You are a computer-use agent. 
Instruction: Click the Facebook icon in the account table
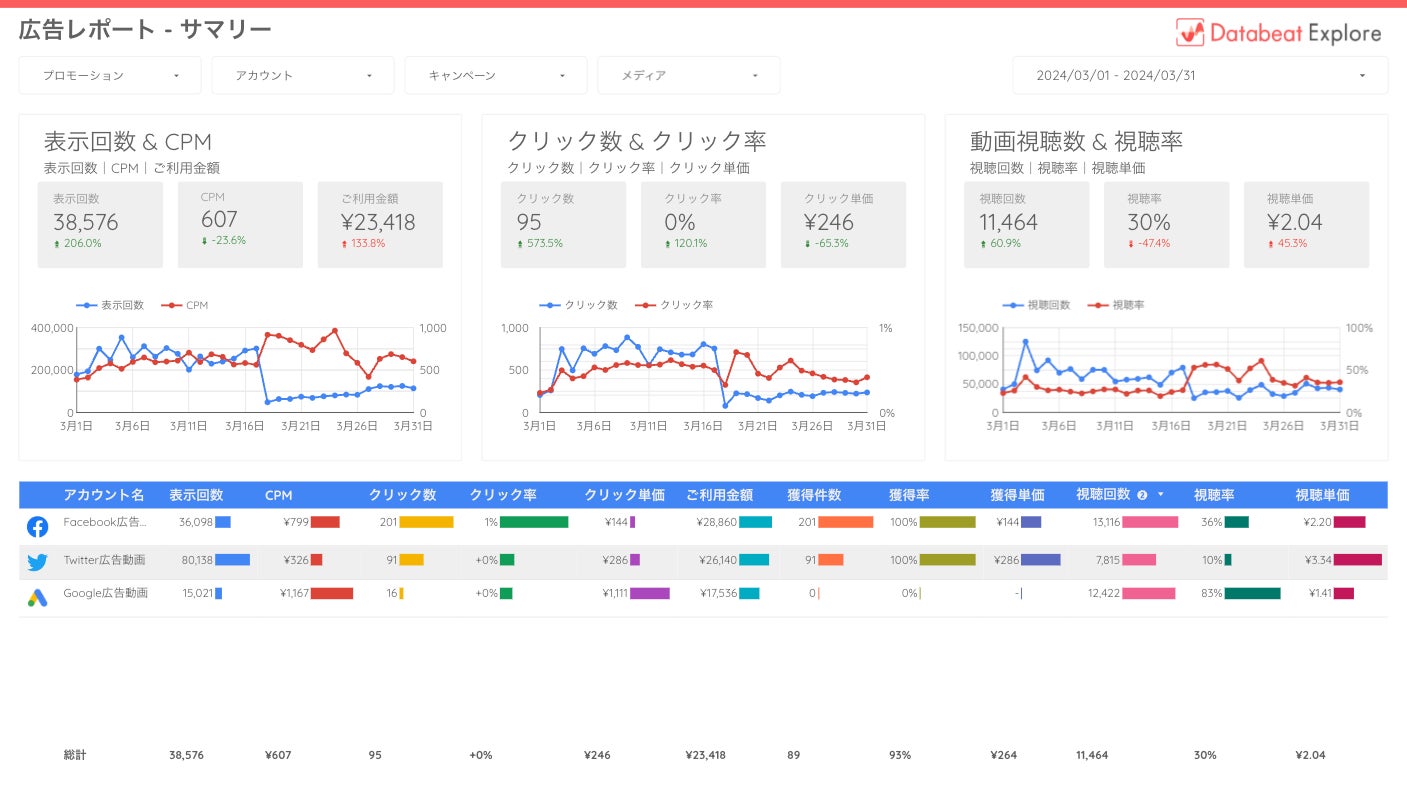[37, 526]
